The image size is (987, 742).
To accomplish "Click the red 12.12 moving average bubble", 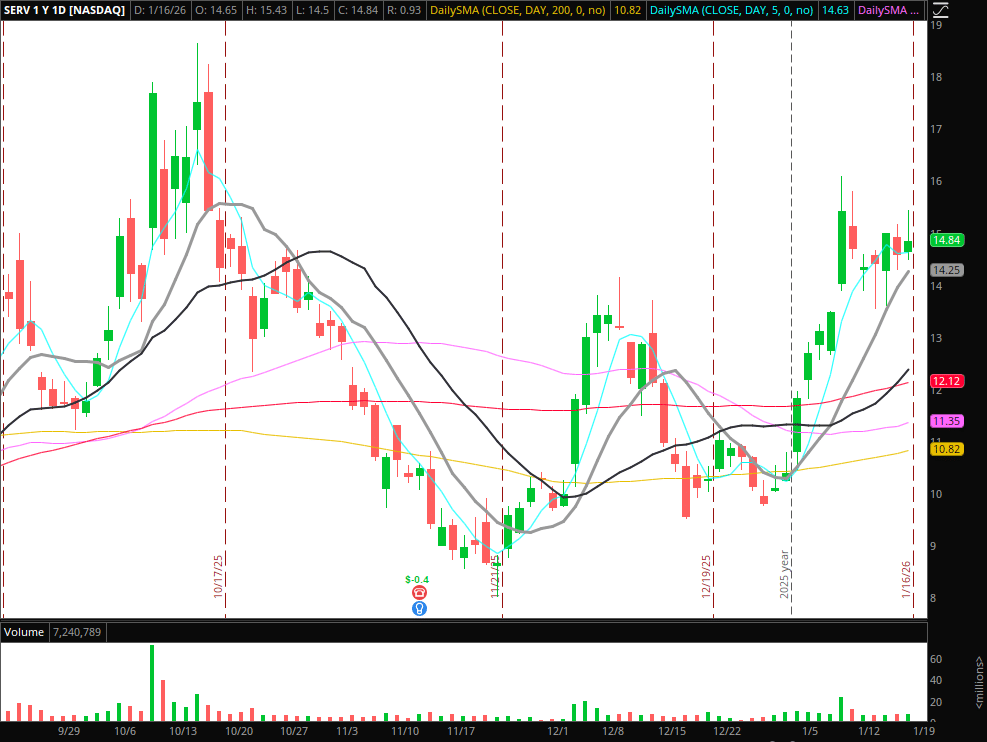I will (x=946, y=381).
